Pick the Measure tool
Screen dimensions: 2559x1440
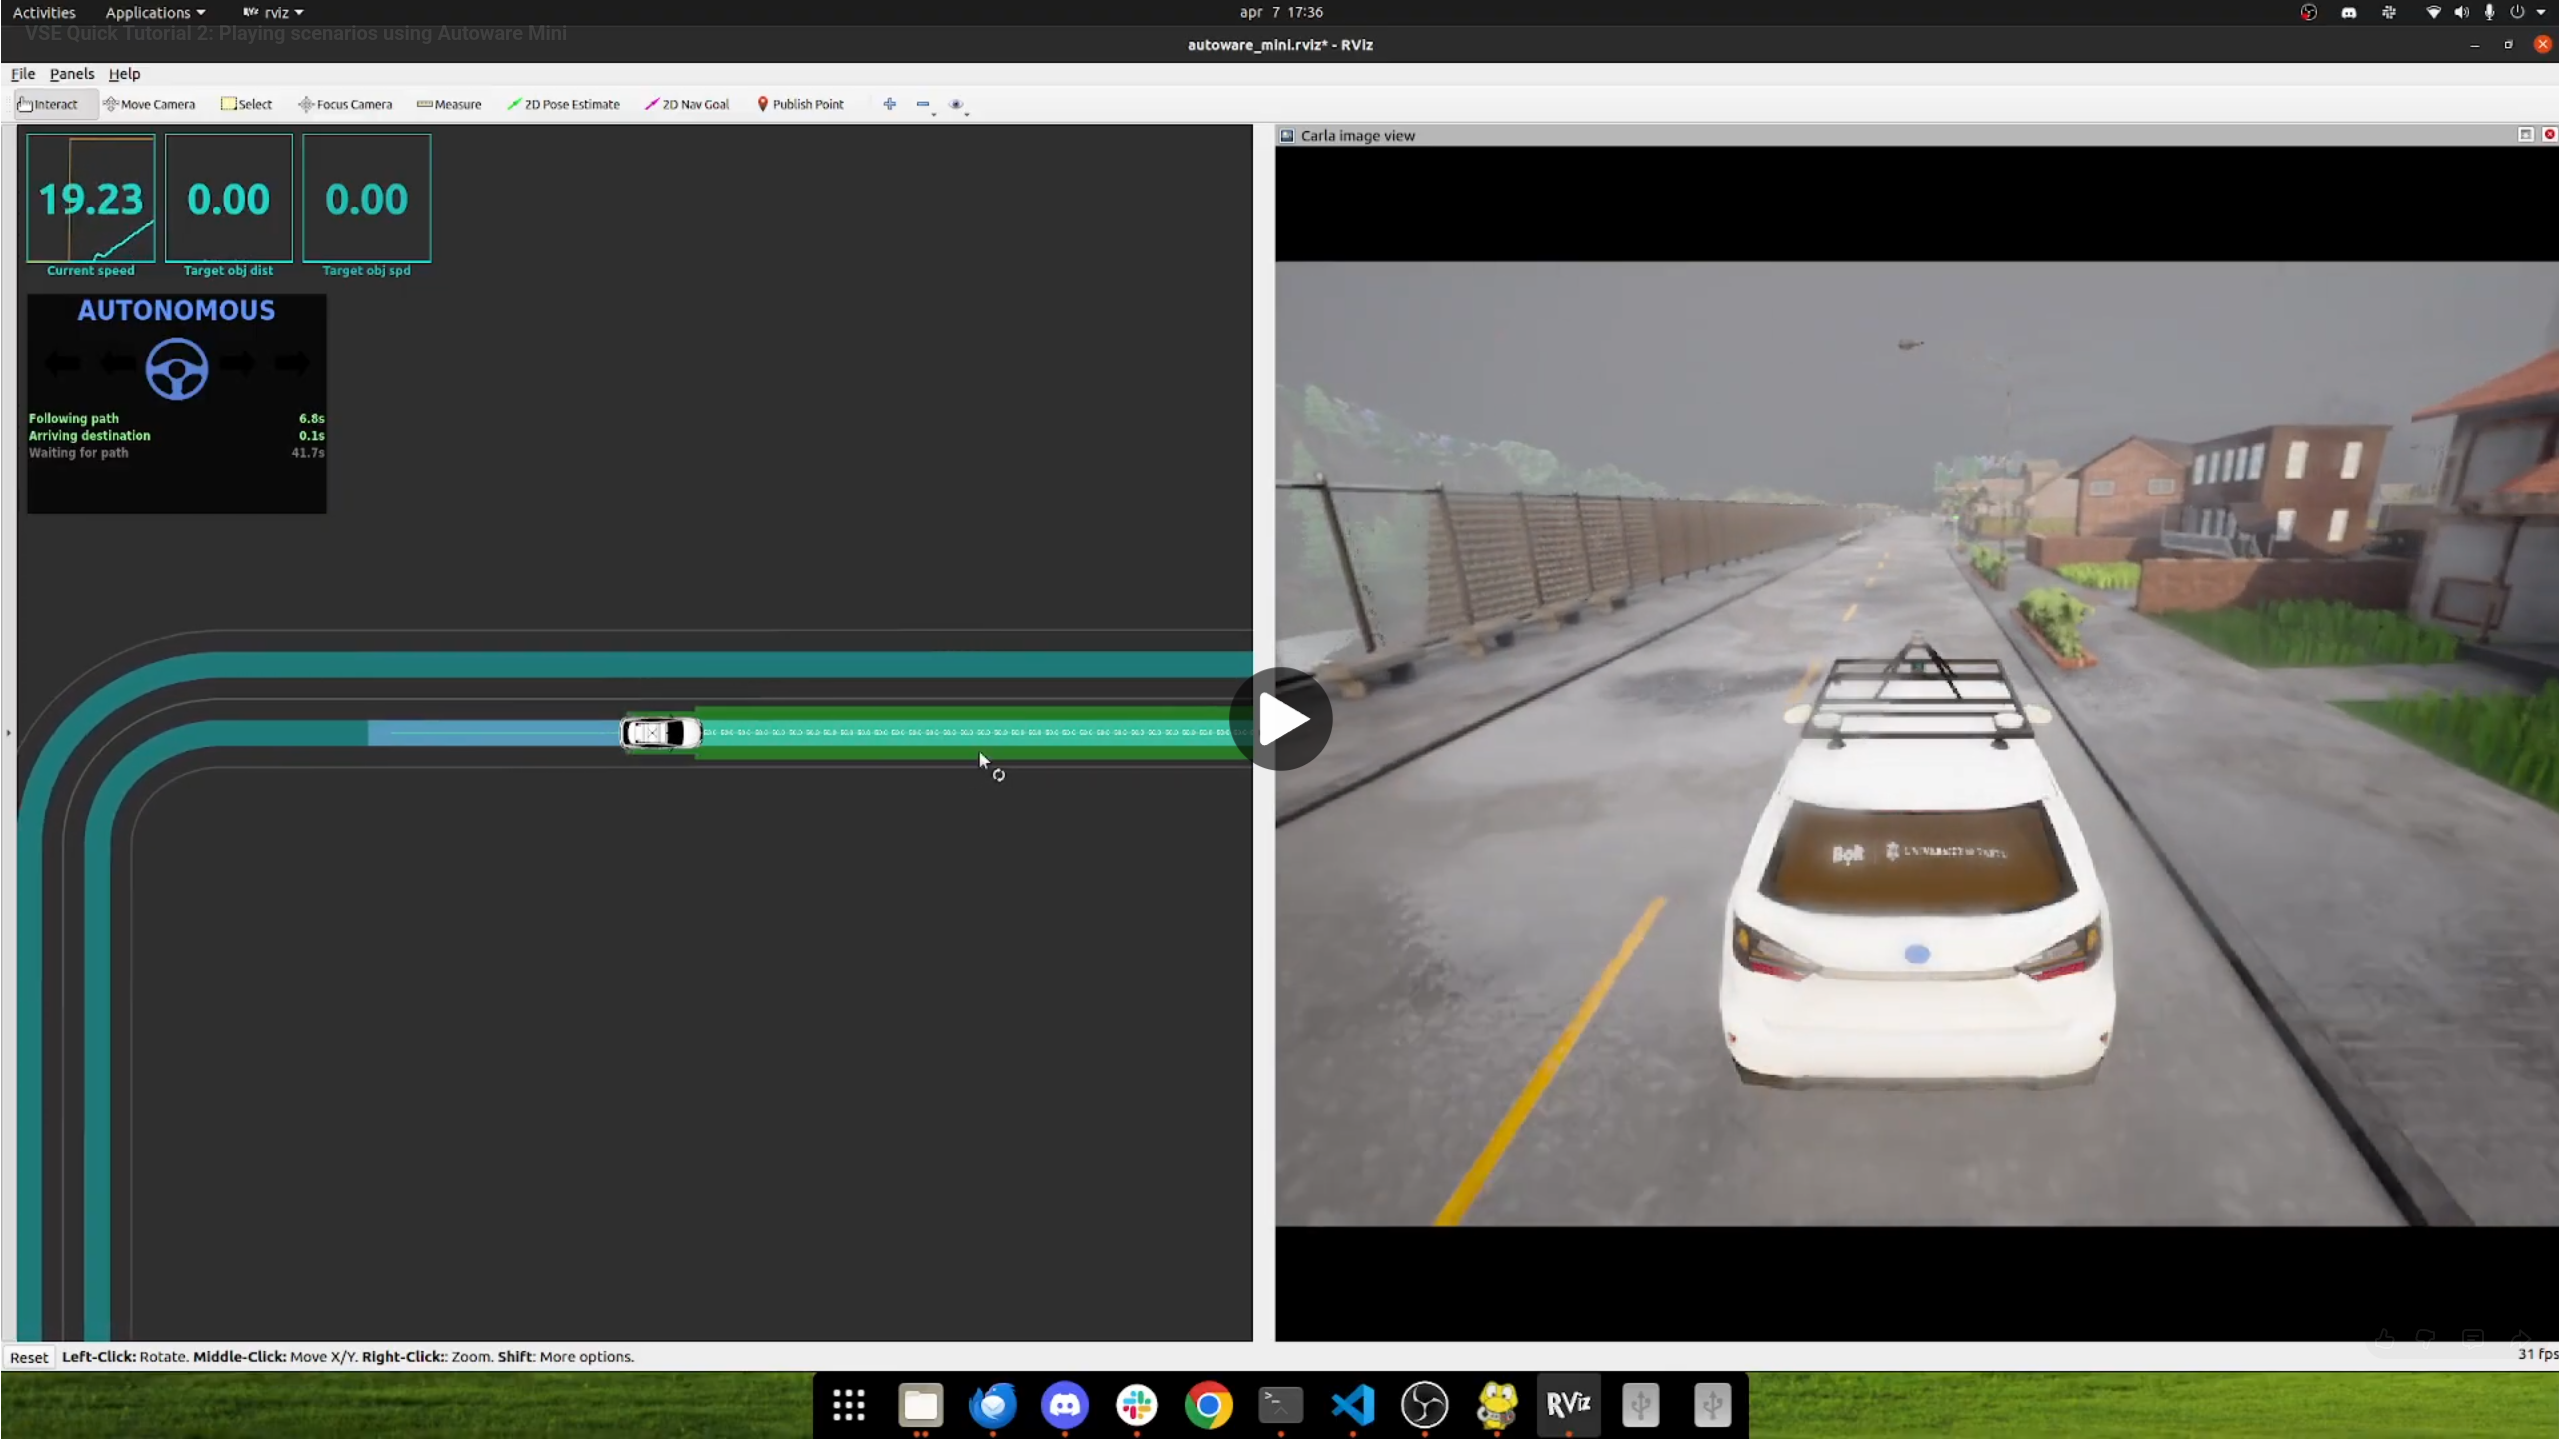coord(449,104)
